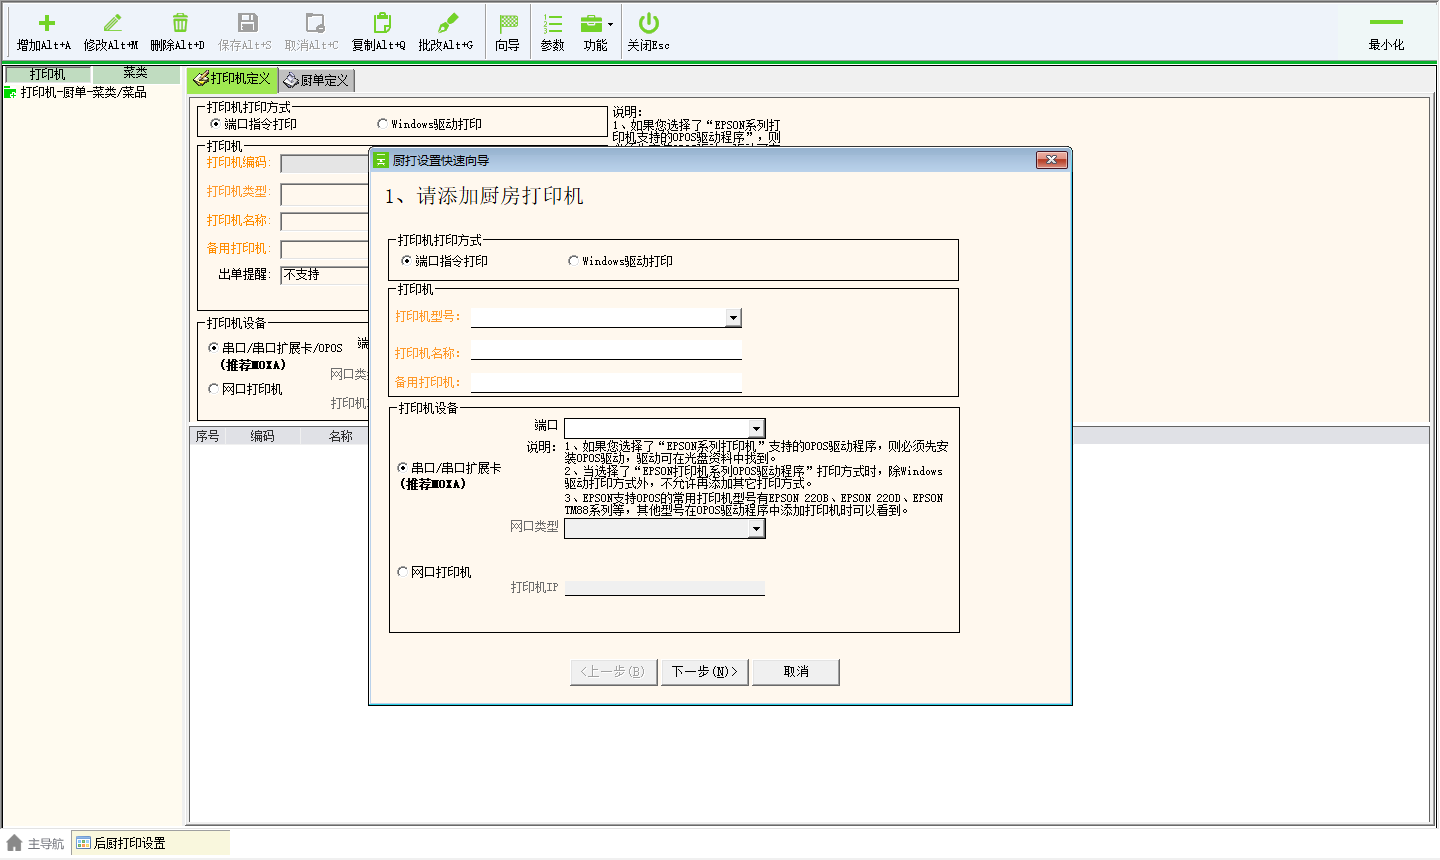Click the 取消 button in wizard

tap(796, 672)
